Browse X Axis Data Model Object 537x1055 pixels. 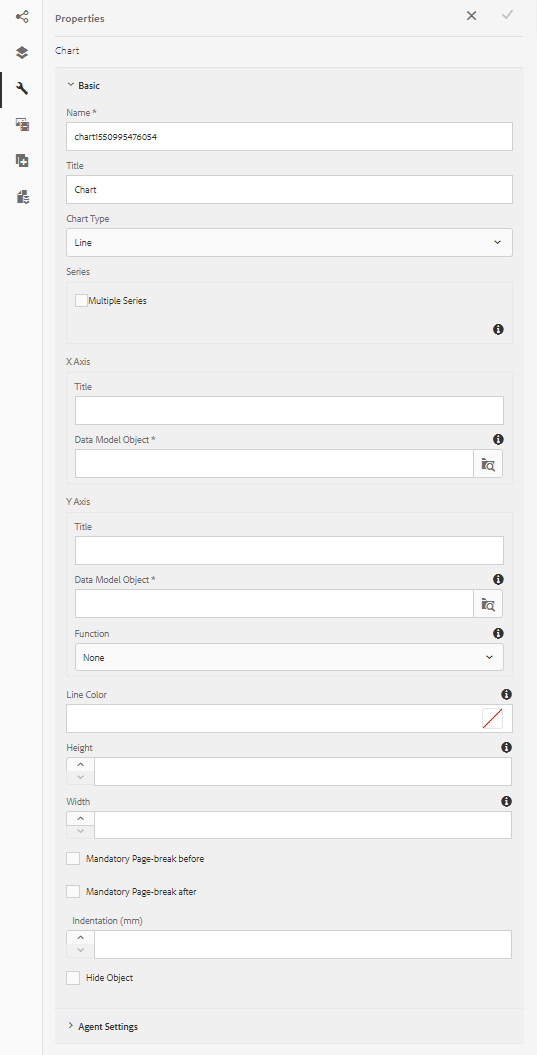(488, 464)
